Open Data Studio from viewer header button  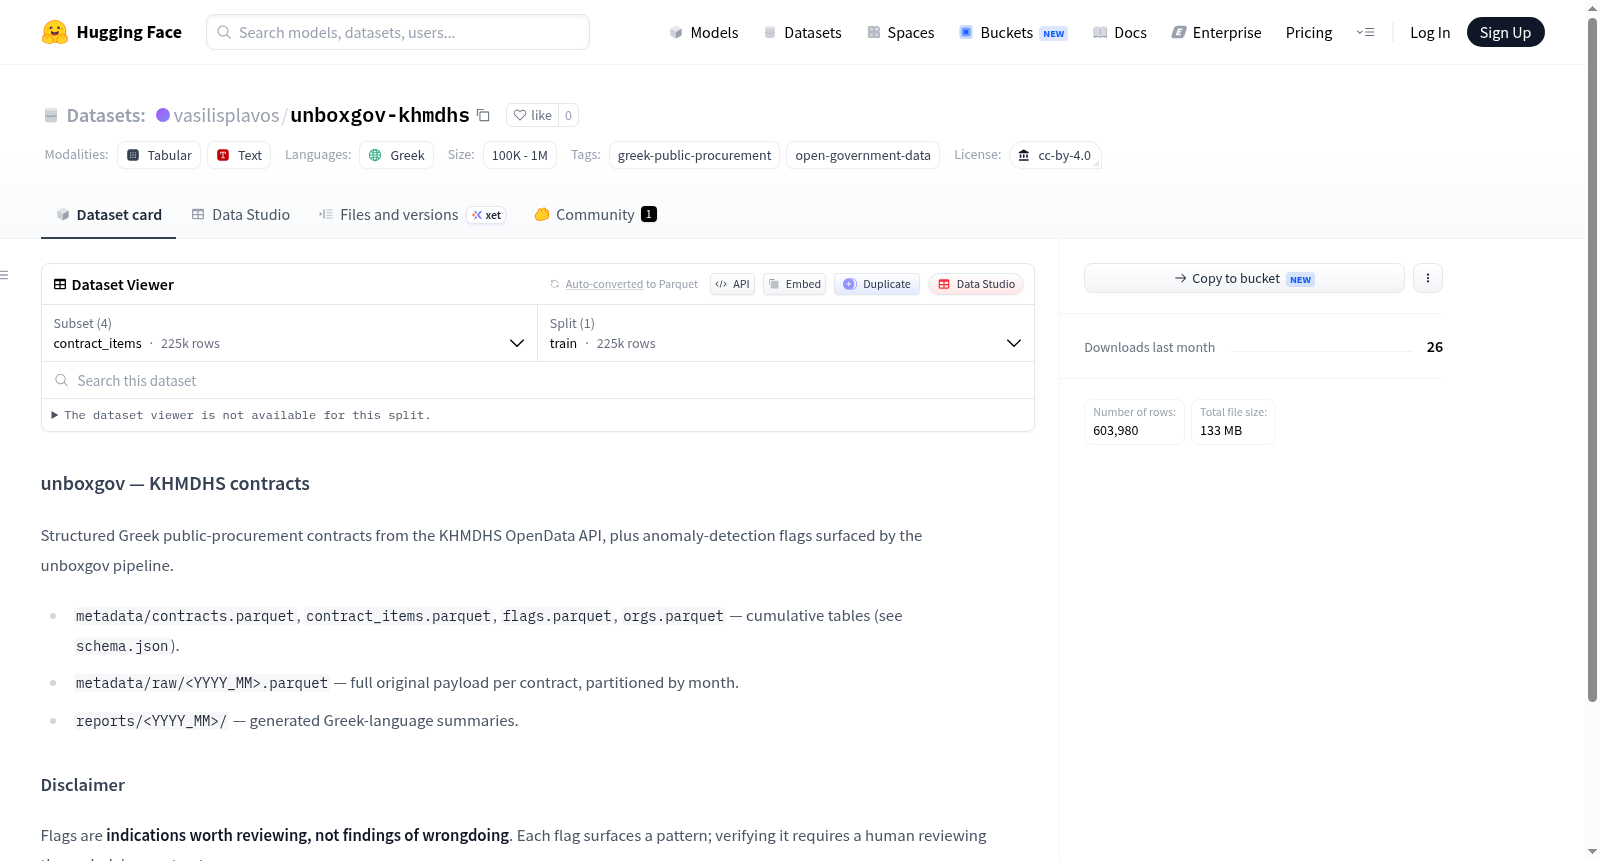coord(976,284)
